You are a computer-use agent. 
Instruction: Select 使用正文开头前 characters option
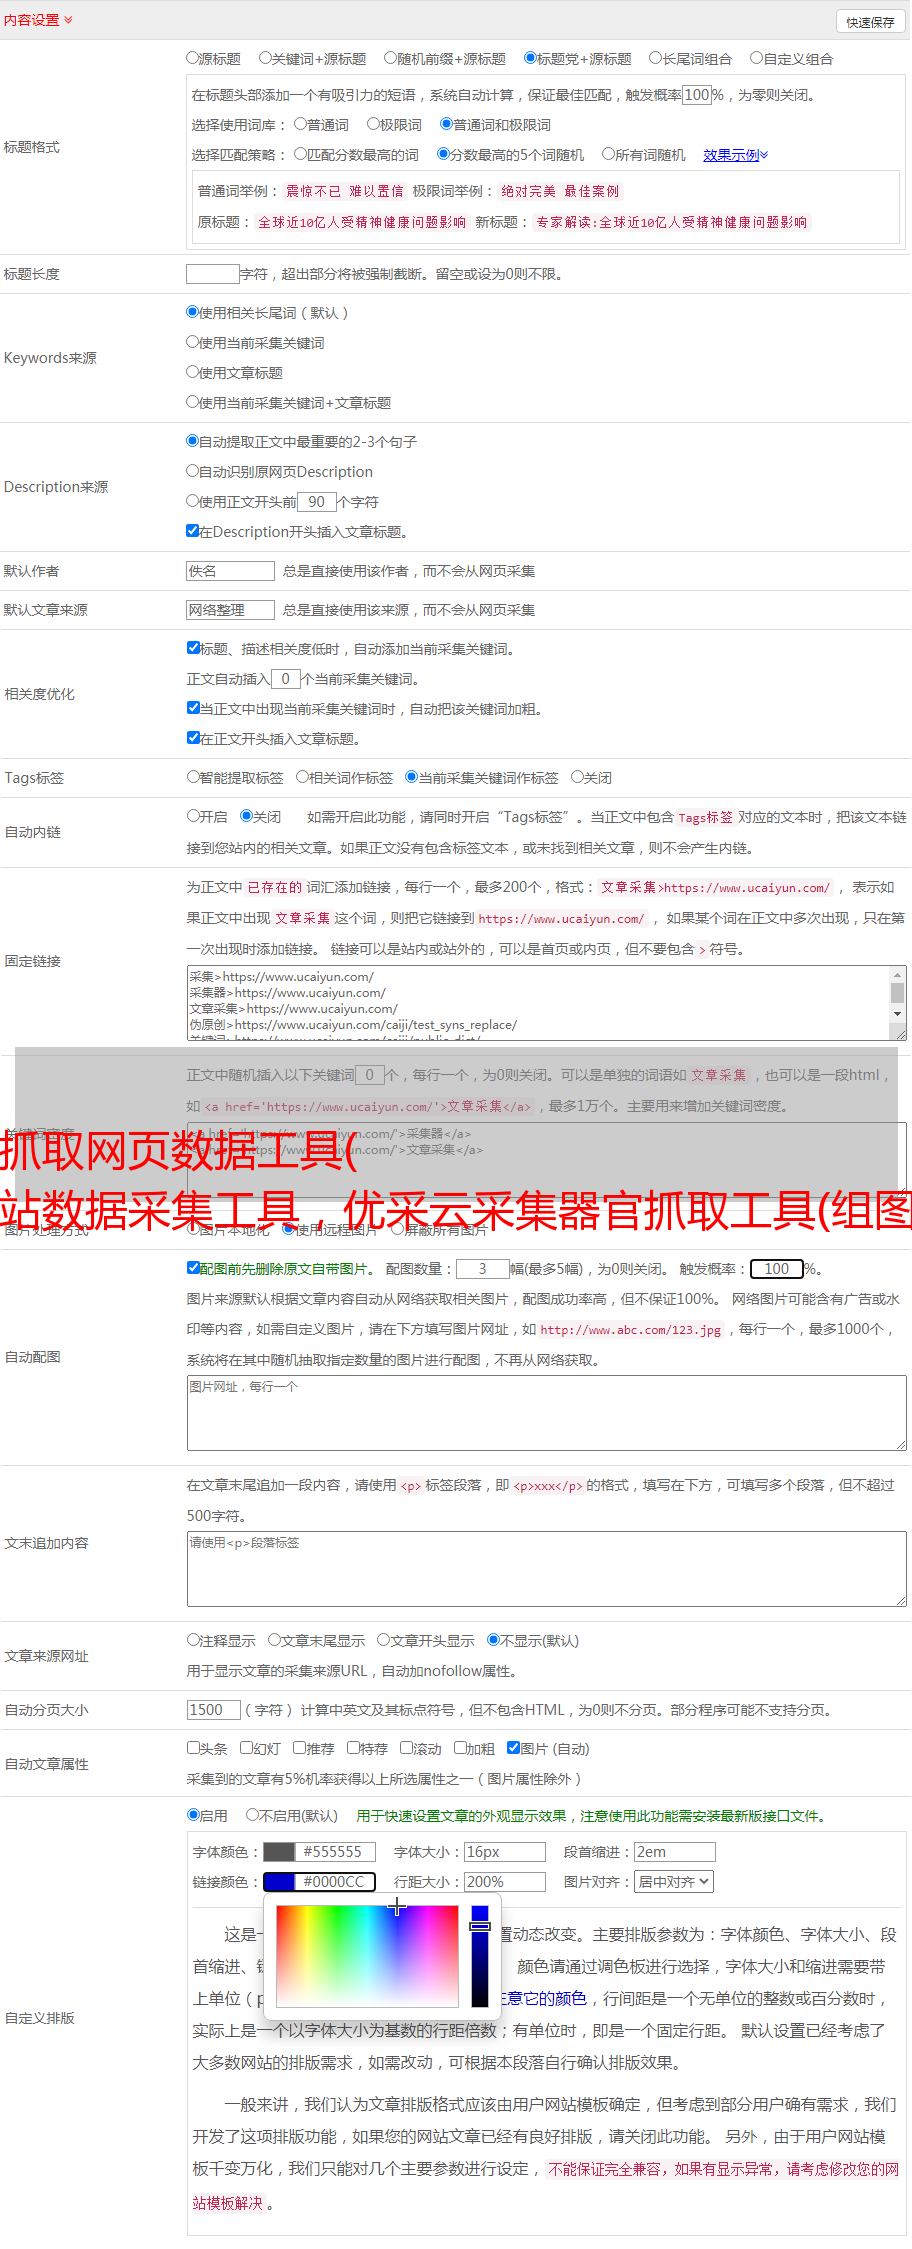coord(193,501)
